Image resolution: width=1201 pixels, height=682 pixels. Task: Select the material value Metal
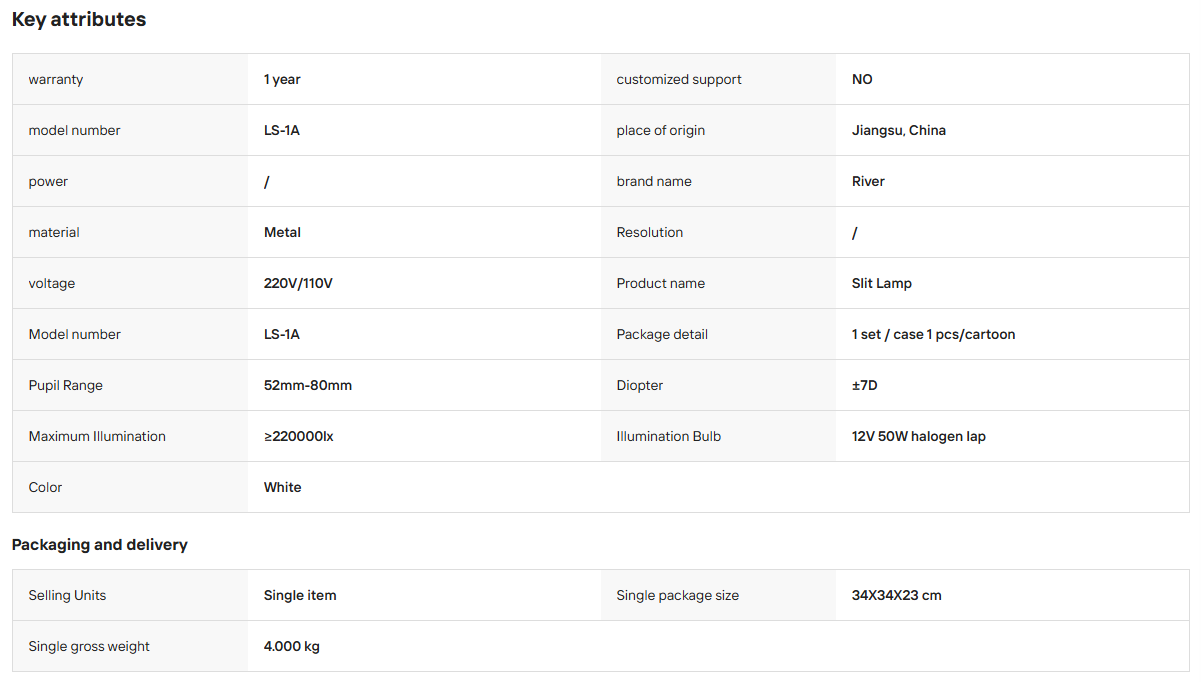[282, 232]
